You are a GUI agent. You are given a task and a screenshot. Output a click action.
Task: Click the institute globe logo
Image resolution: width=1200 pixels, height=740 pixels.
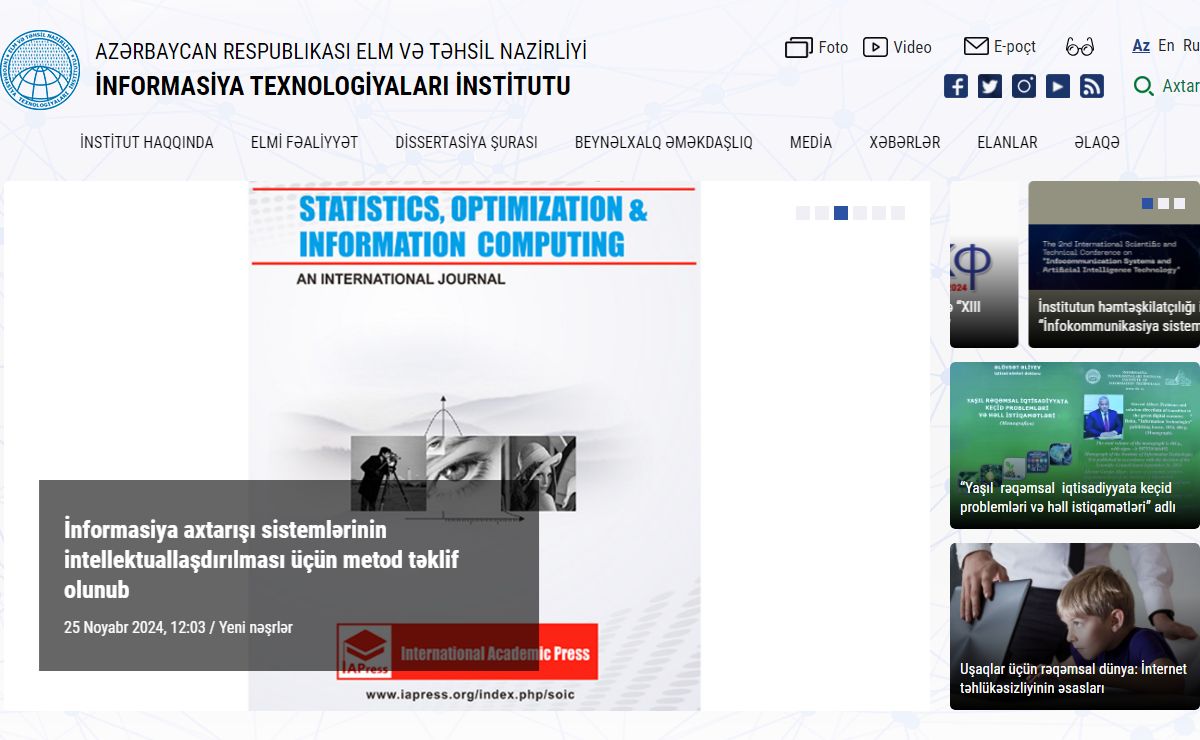pyautogui.click(x=38, y=70)
